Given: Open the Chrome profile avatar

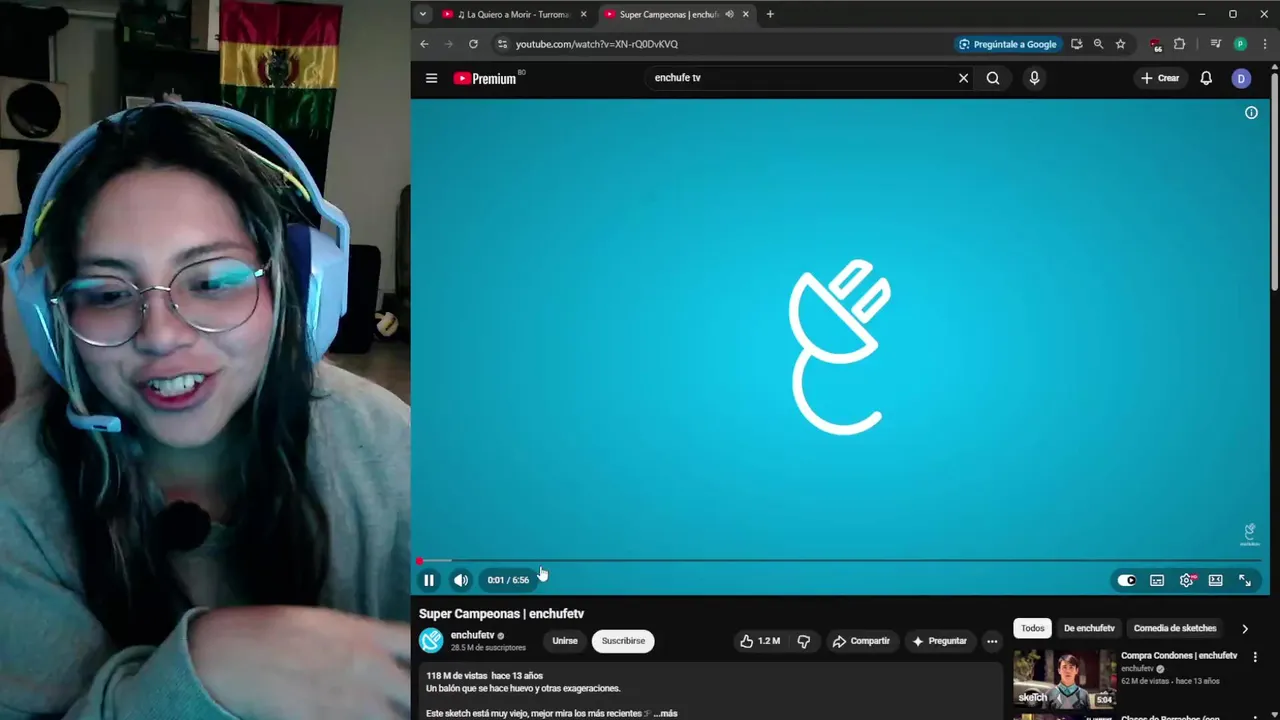Looking at the screenshot, I should (x=1240, y=44).
